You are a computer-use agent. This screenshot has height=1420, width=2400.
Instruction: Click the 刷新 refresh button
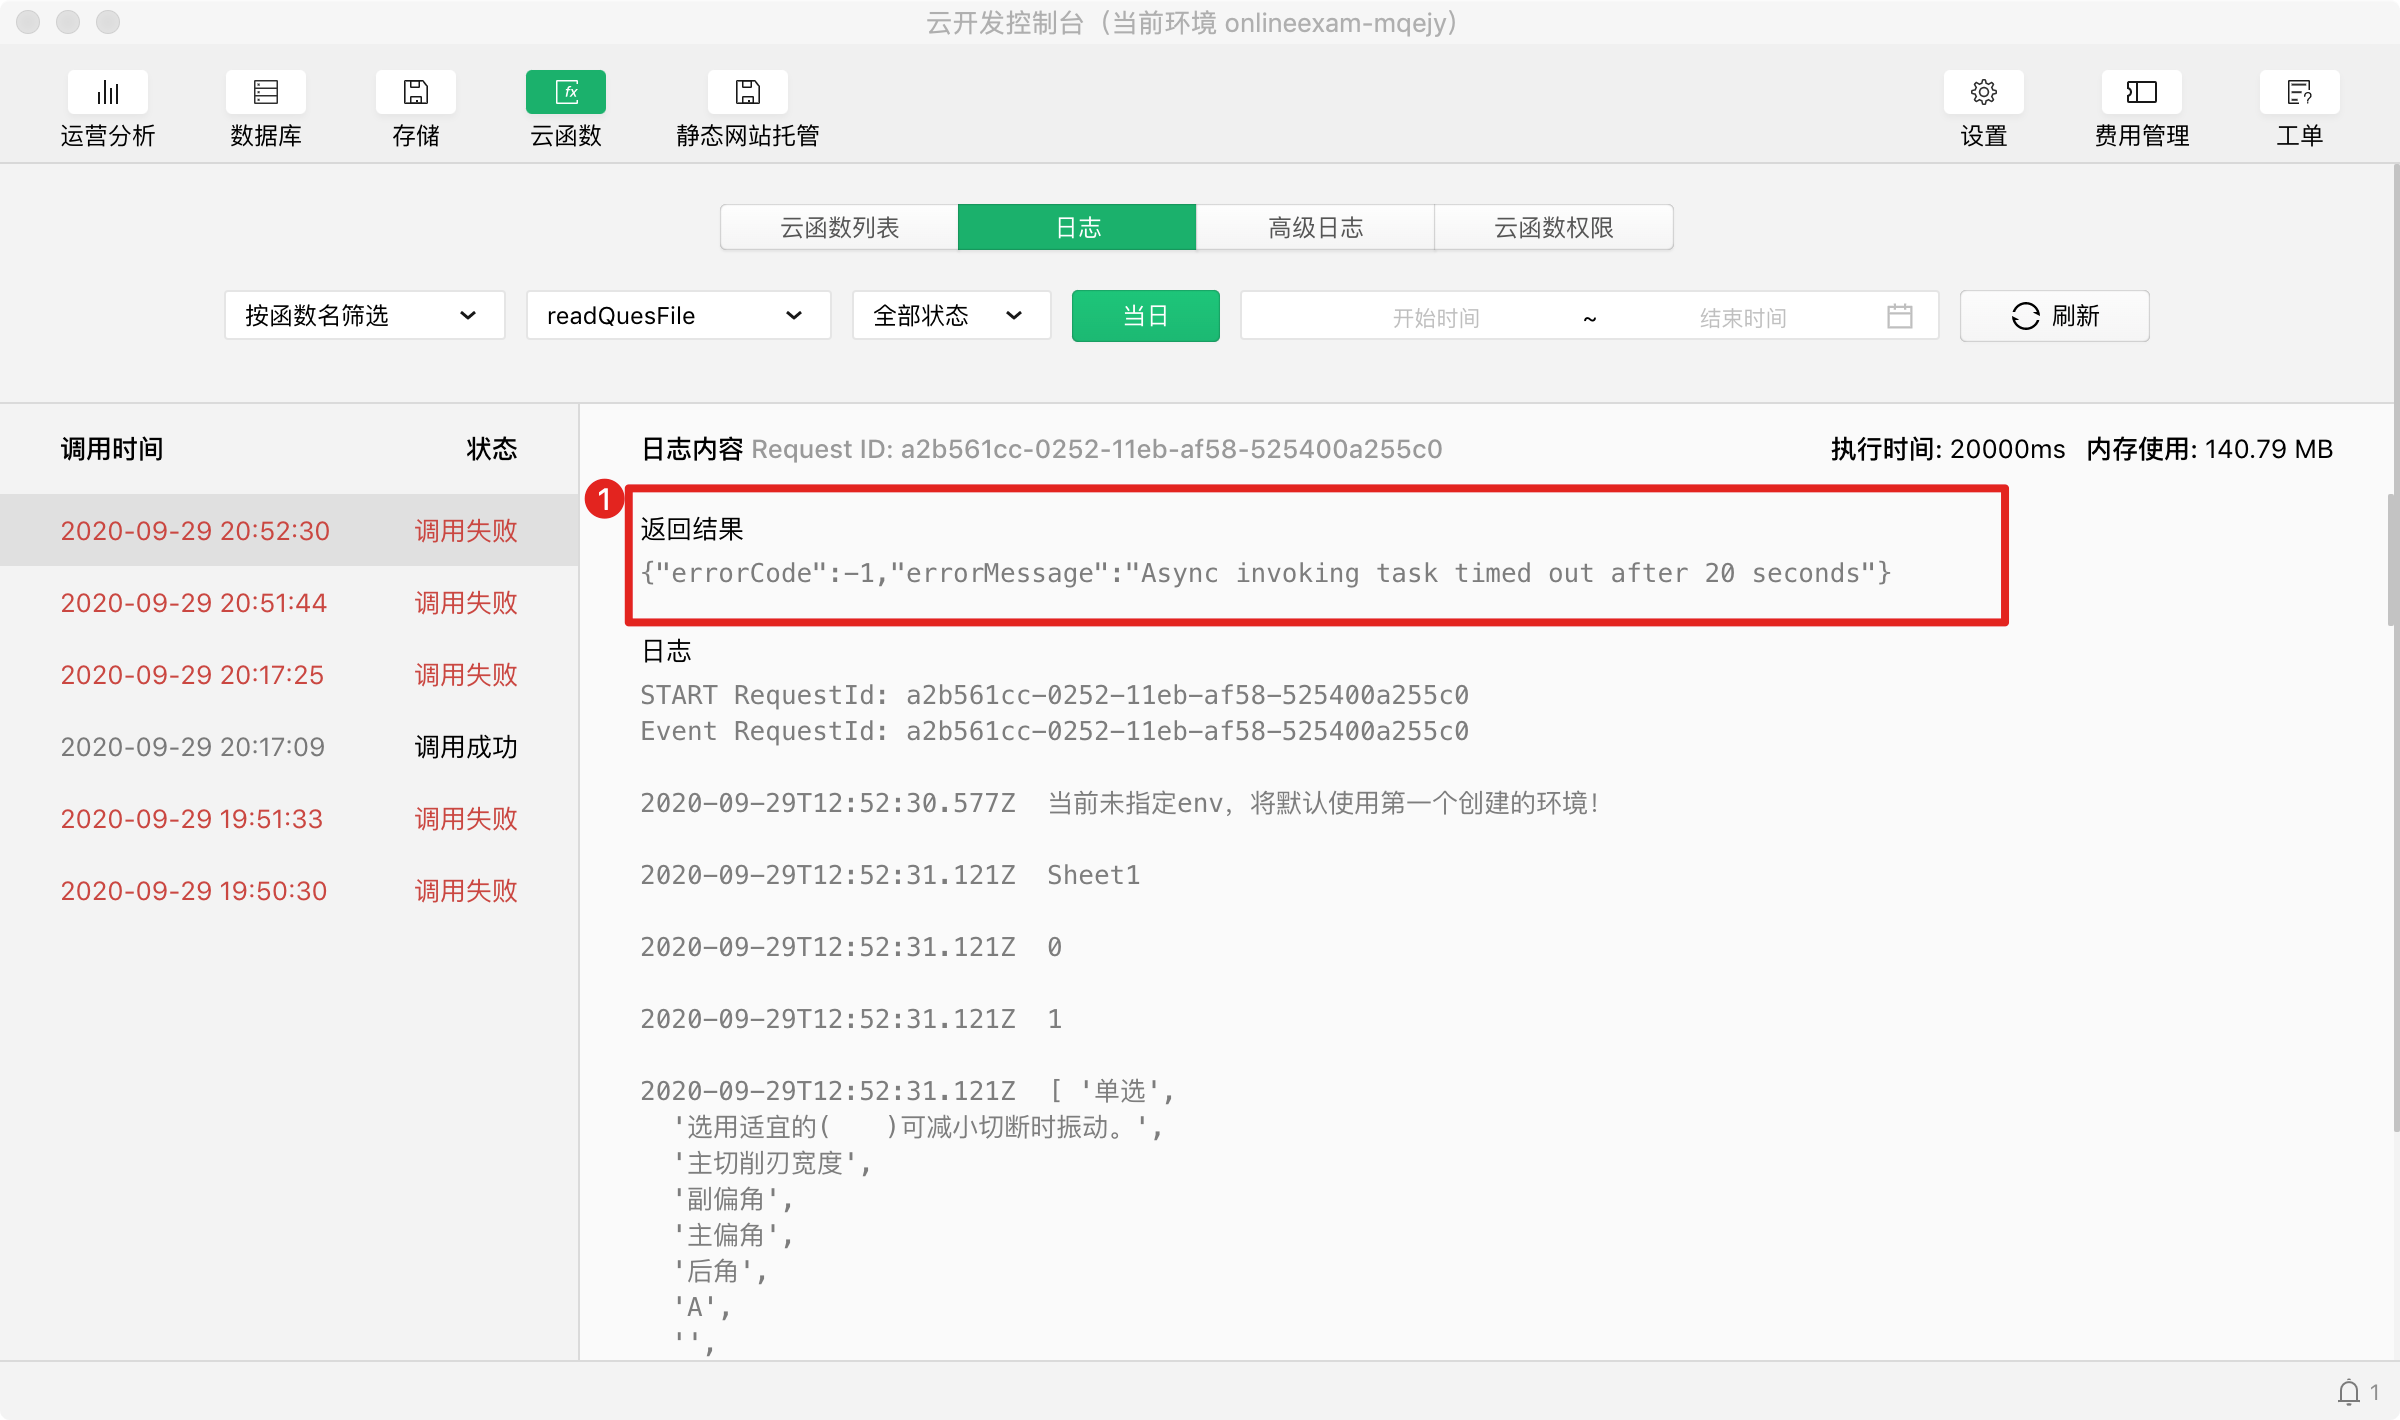coord(2054,316)
